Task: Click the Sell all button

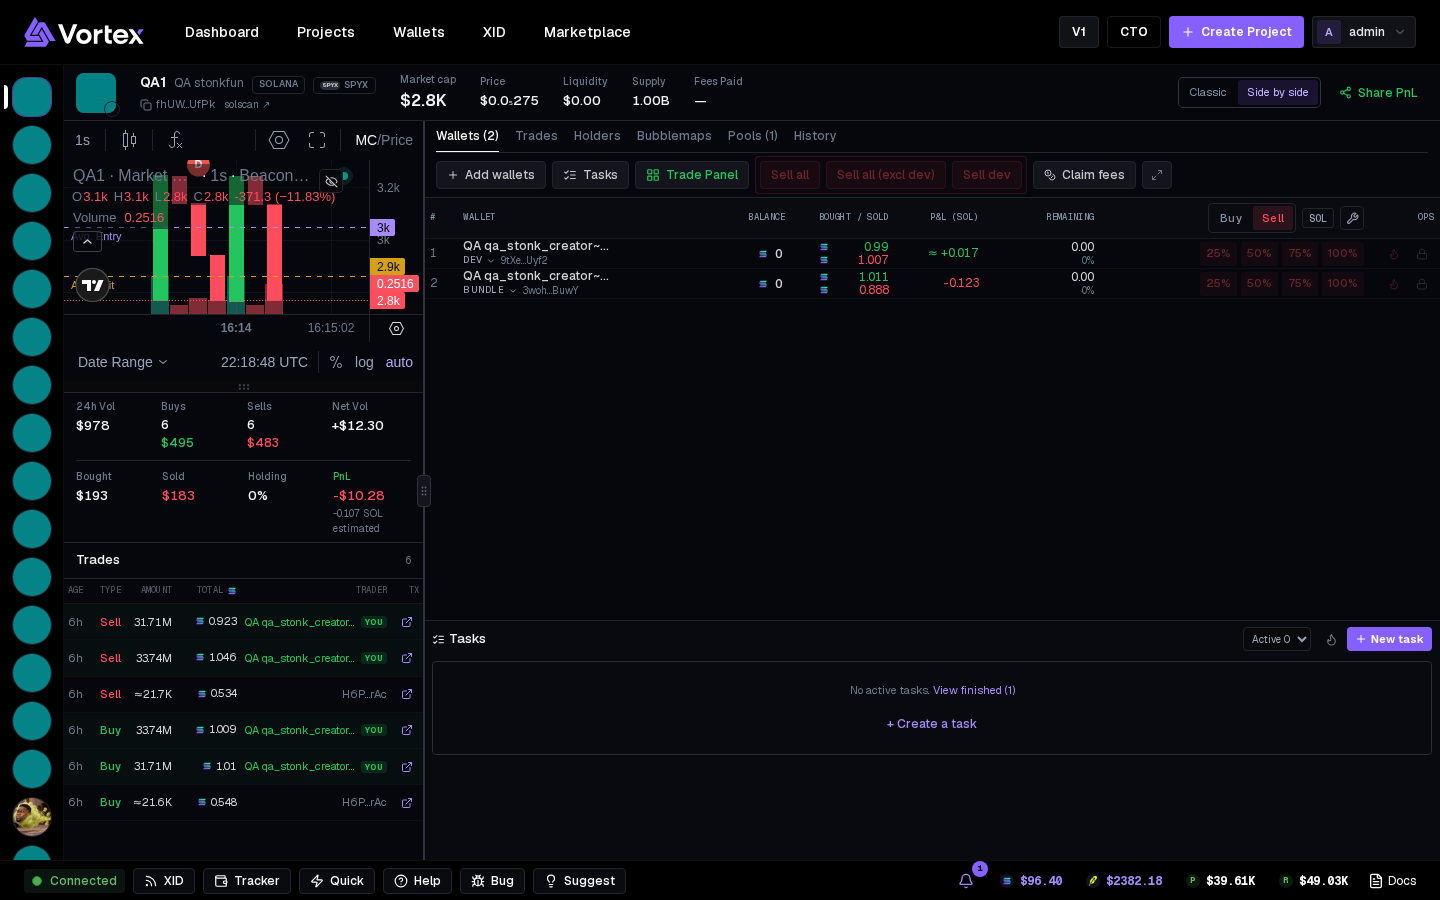Action: tap(790, 175)
